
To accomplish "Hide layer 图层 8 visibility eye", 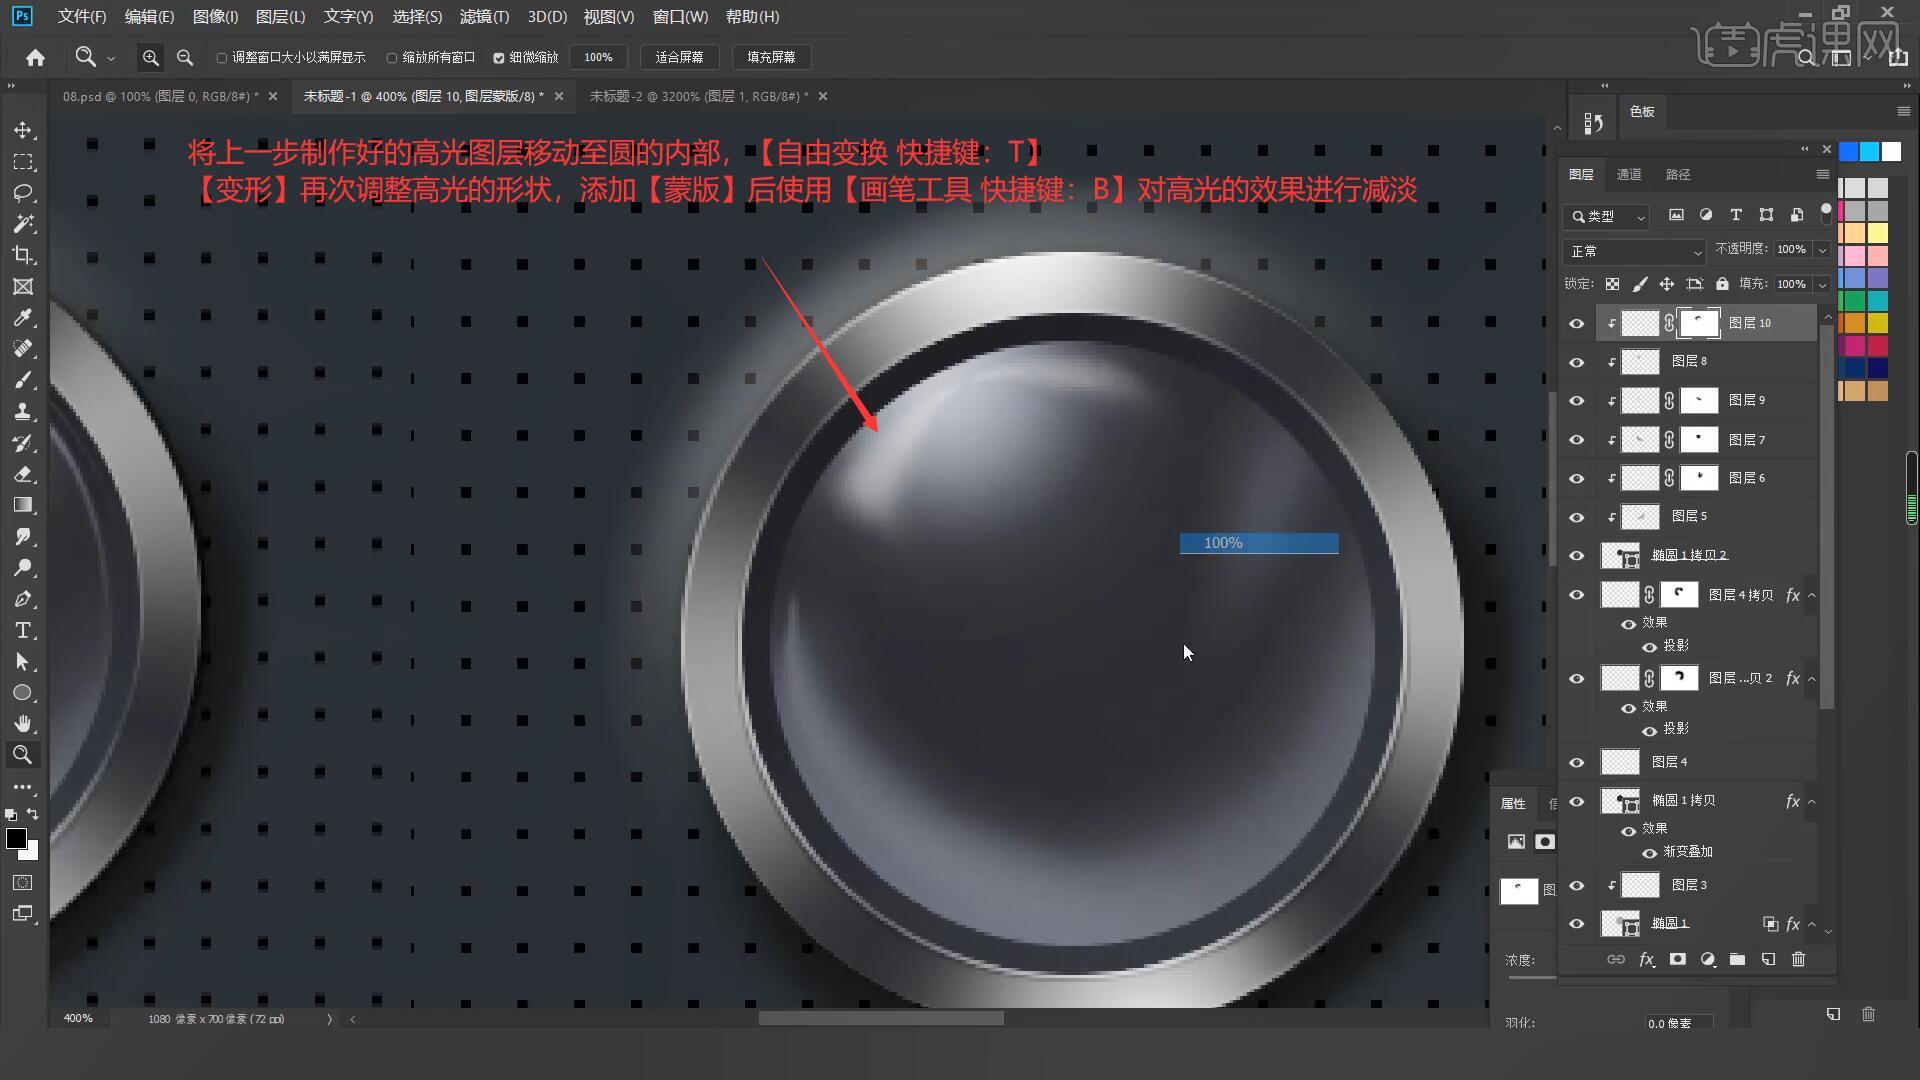I will pyautogui.click(x=1577, y=362).
